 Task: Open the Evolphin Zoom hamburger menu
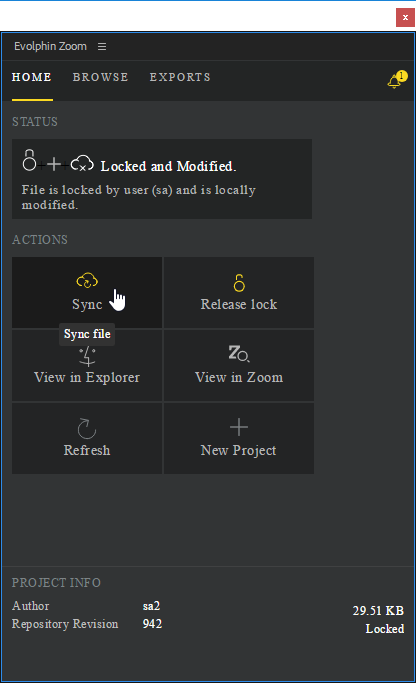[102, 46]
